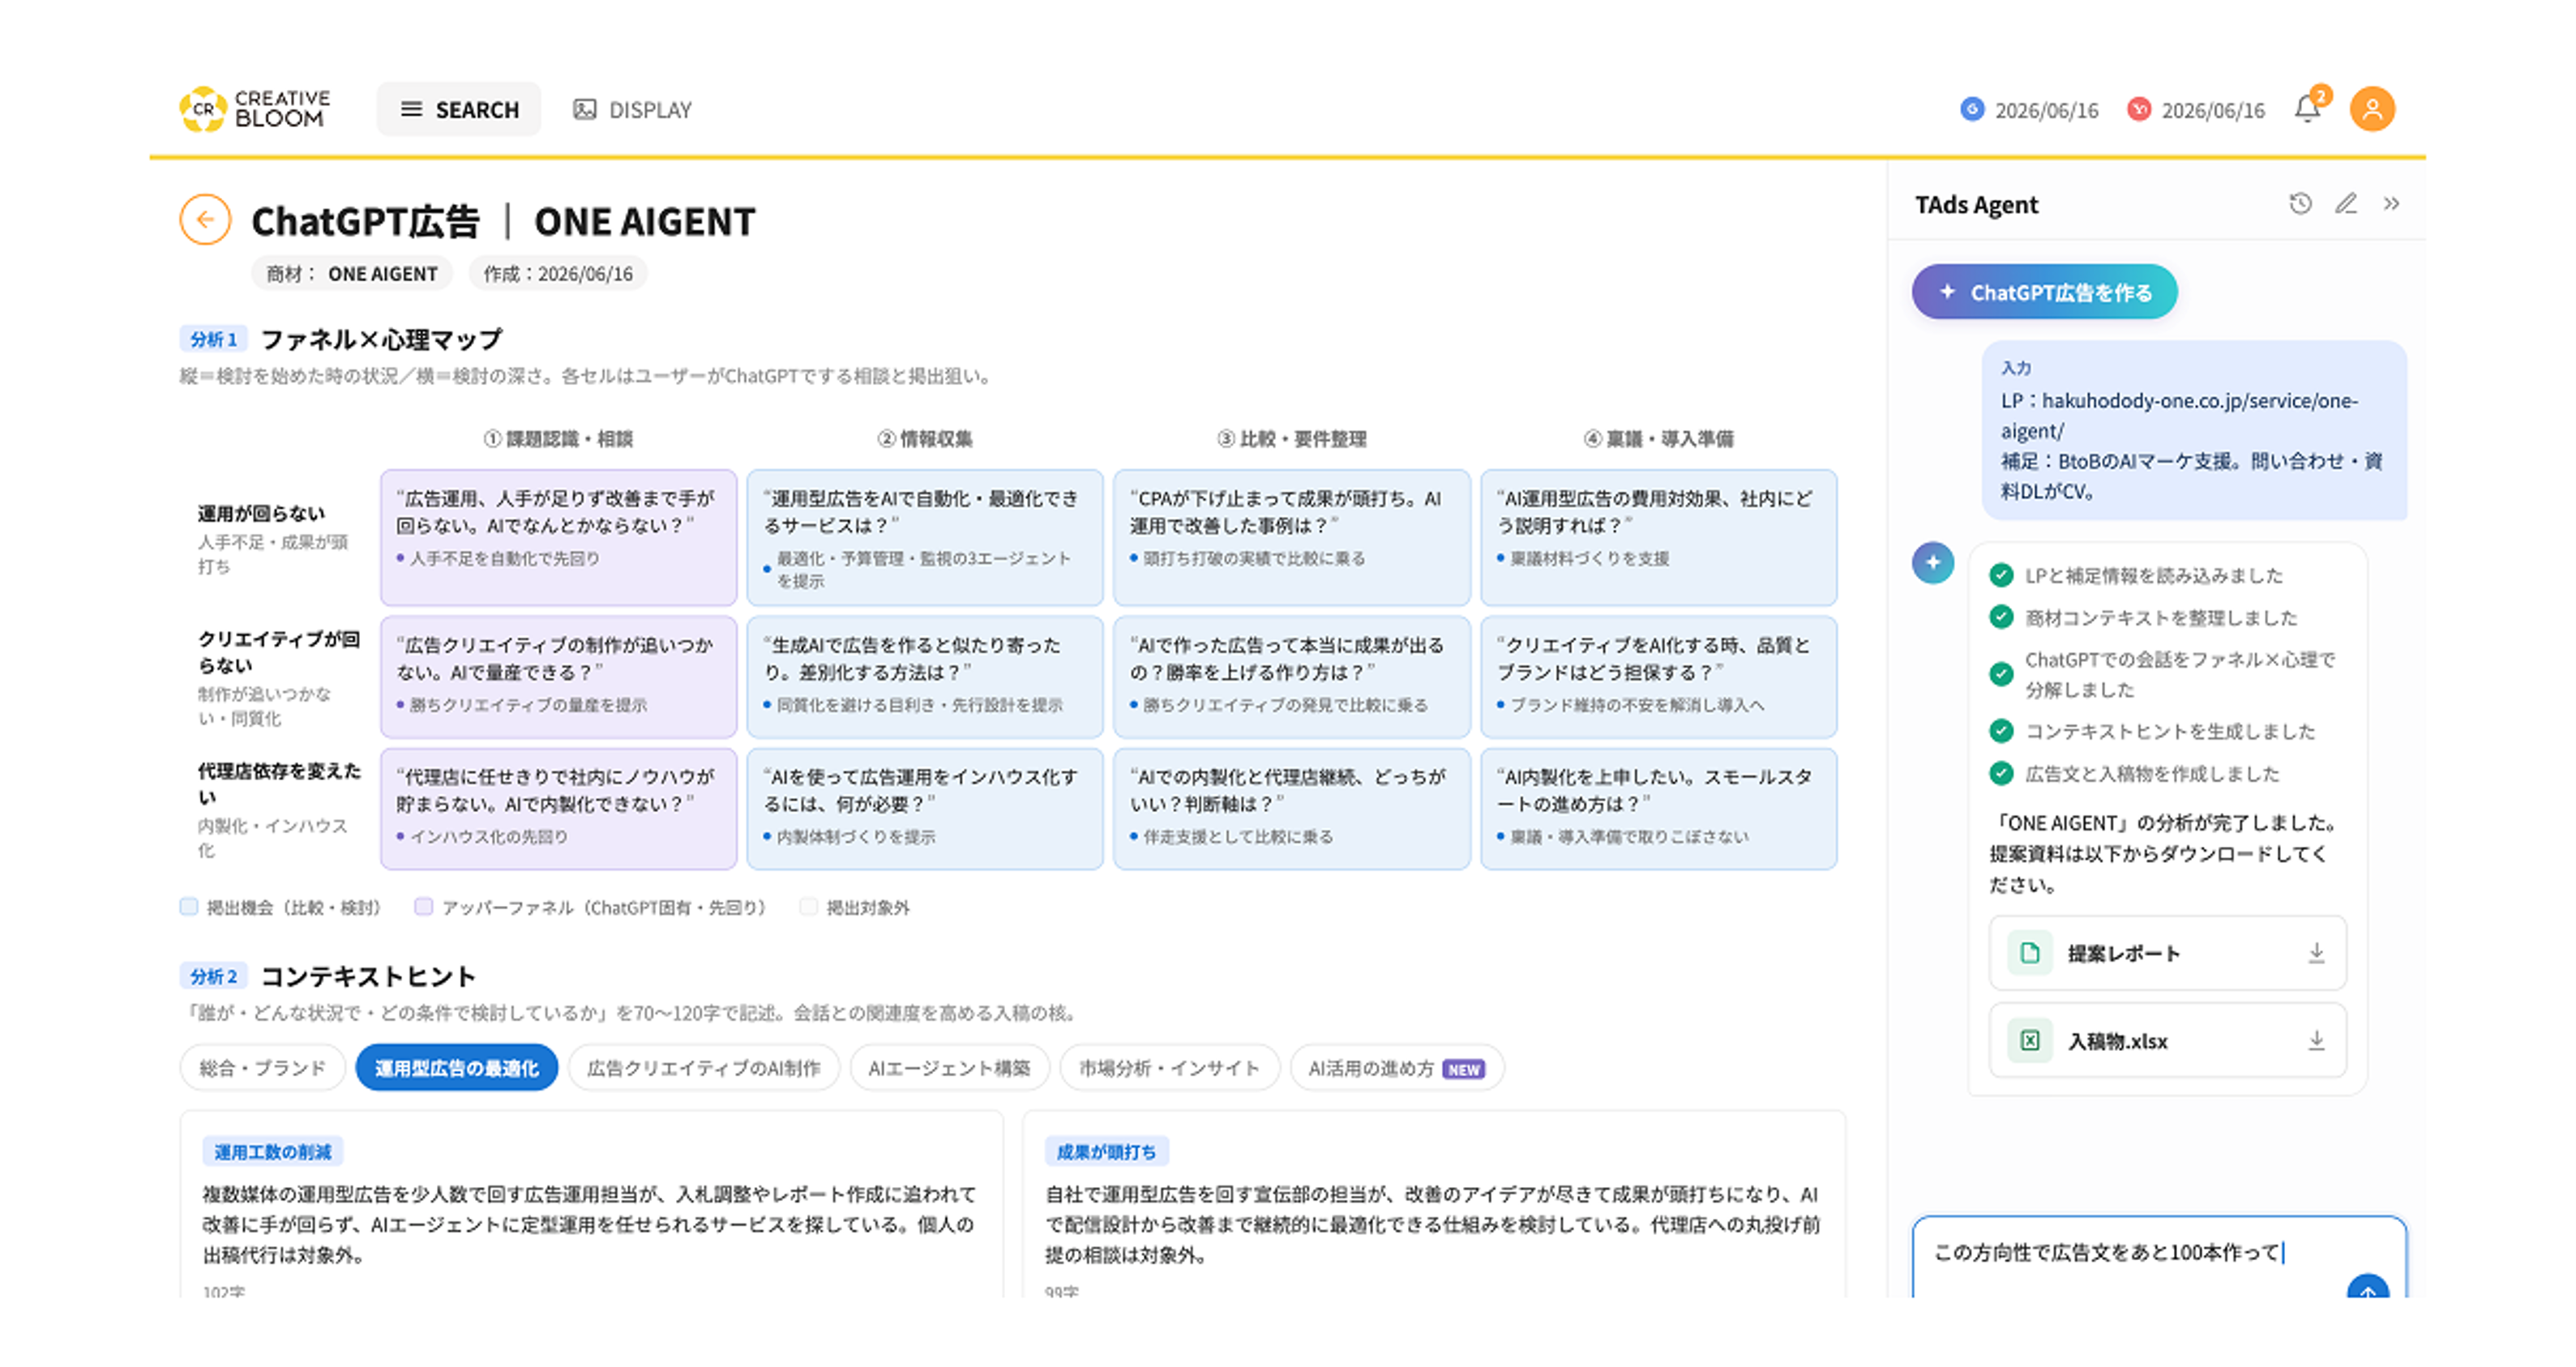Open the SEARCH menu
Viewport: 2576px width, 1367px height.
tap(459, 109)
